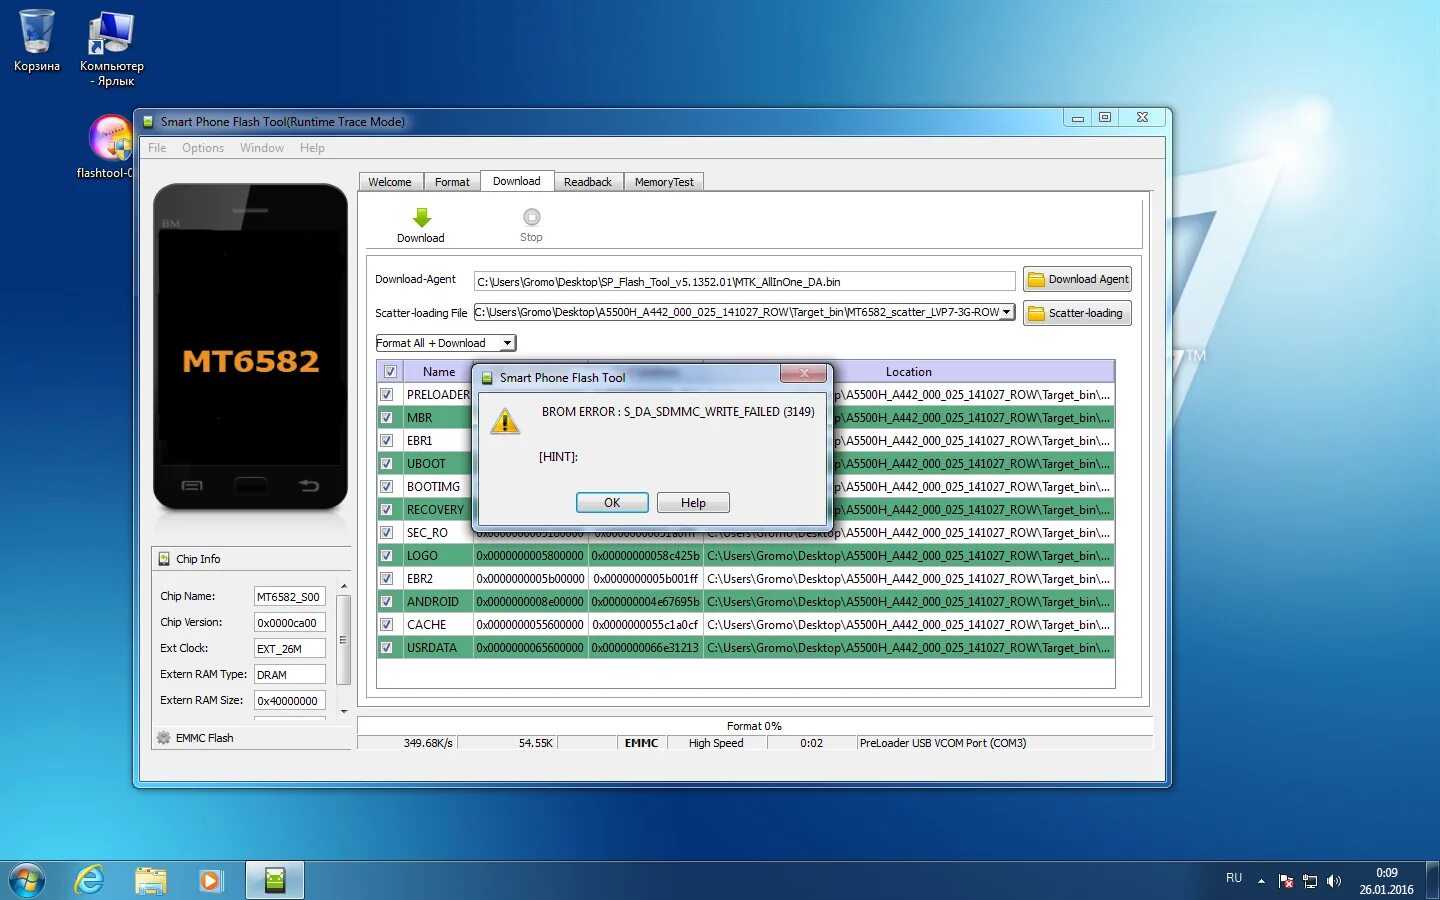Screen dimensions: 1440x900
Task: Open the Options menu
Action: [203, 148]
